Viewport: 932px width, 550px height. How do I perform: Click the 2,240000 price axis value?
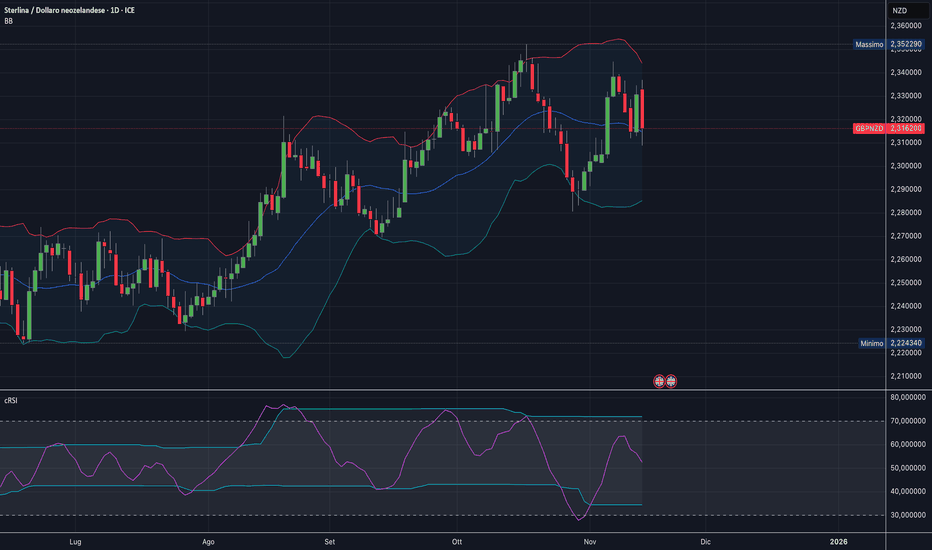tap(906, 306)
